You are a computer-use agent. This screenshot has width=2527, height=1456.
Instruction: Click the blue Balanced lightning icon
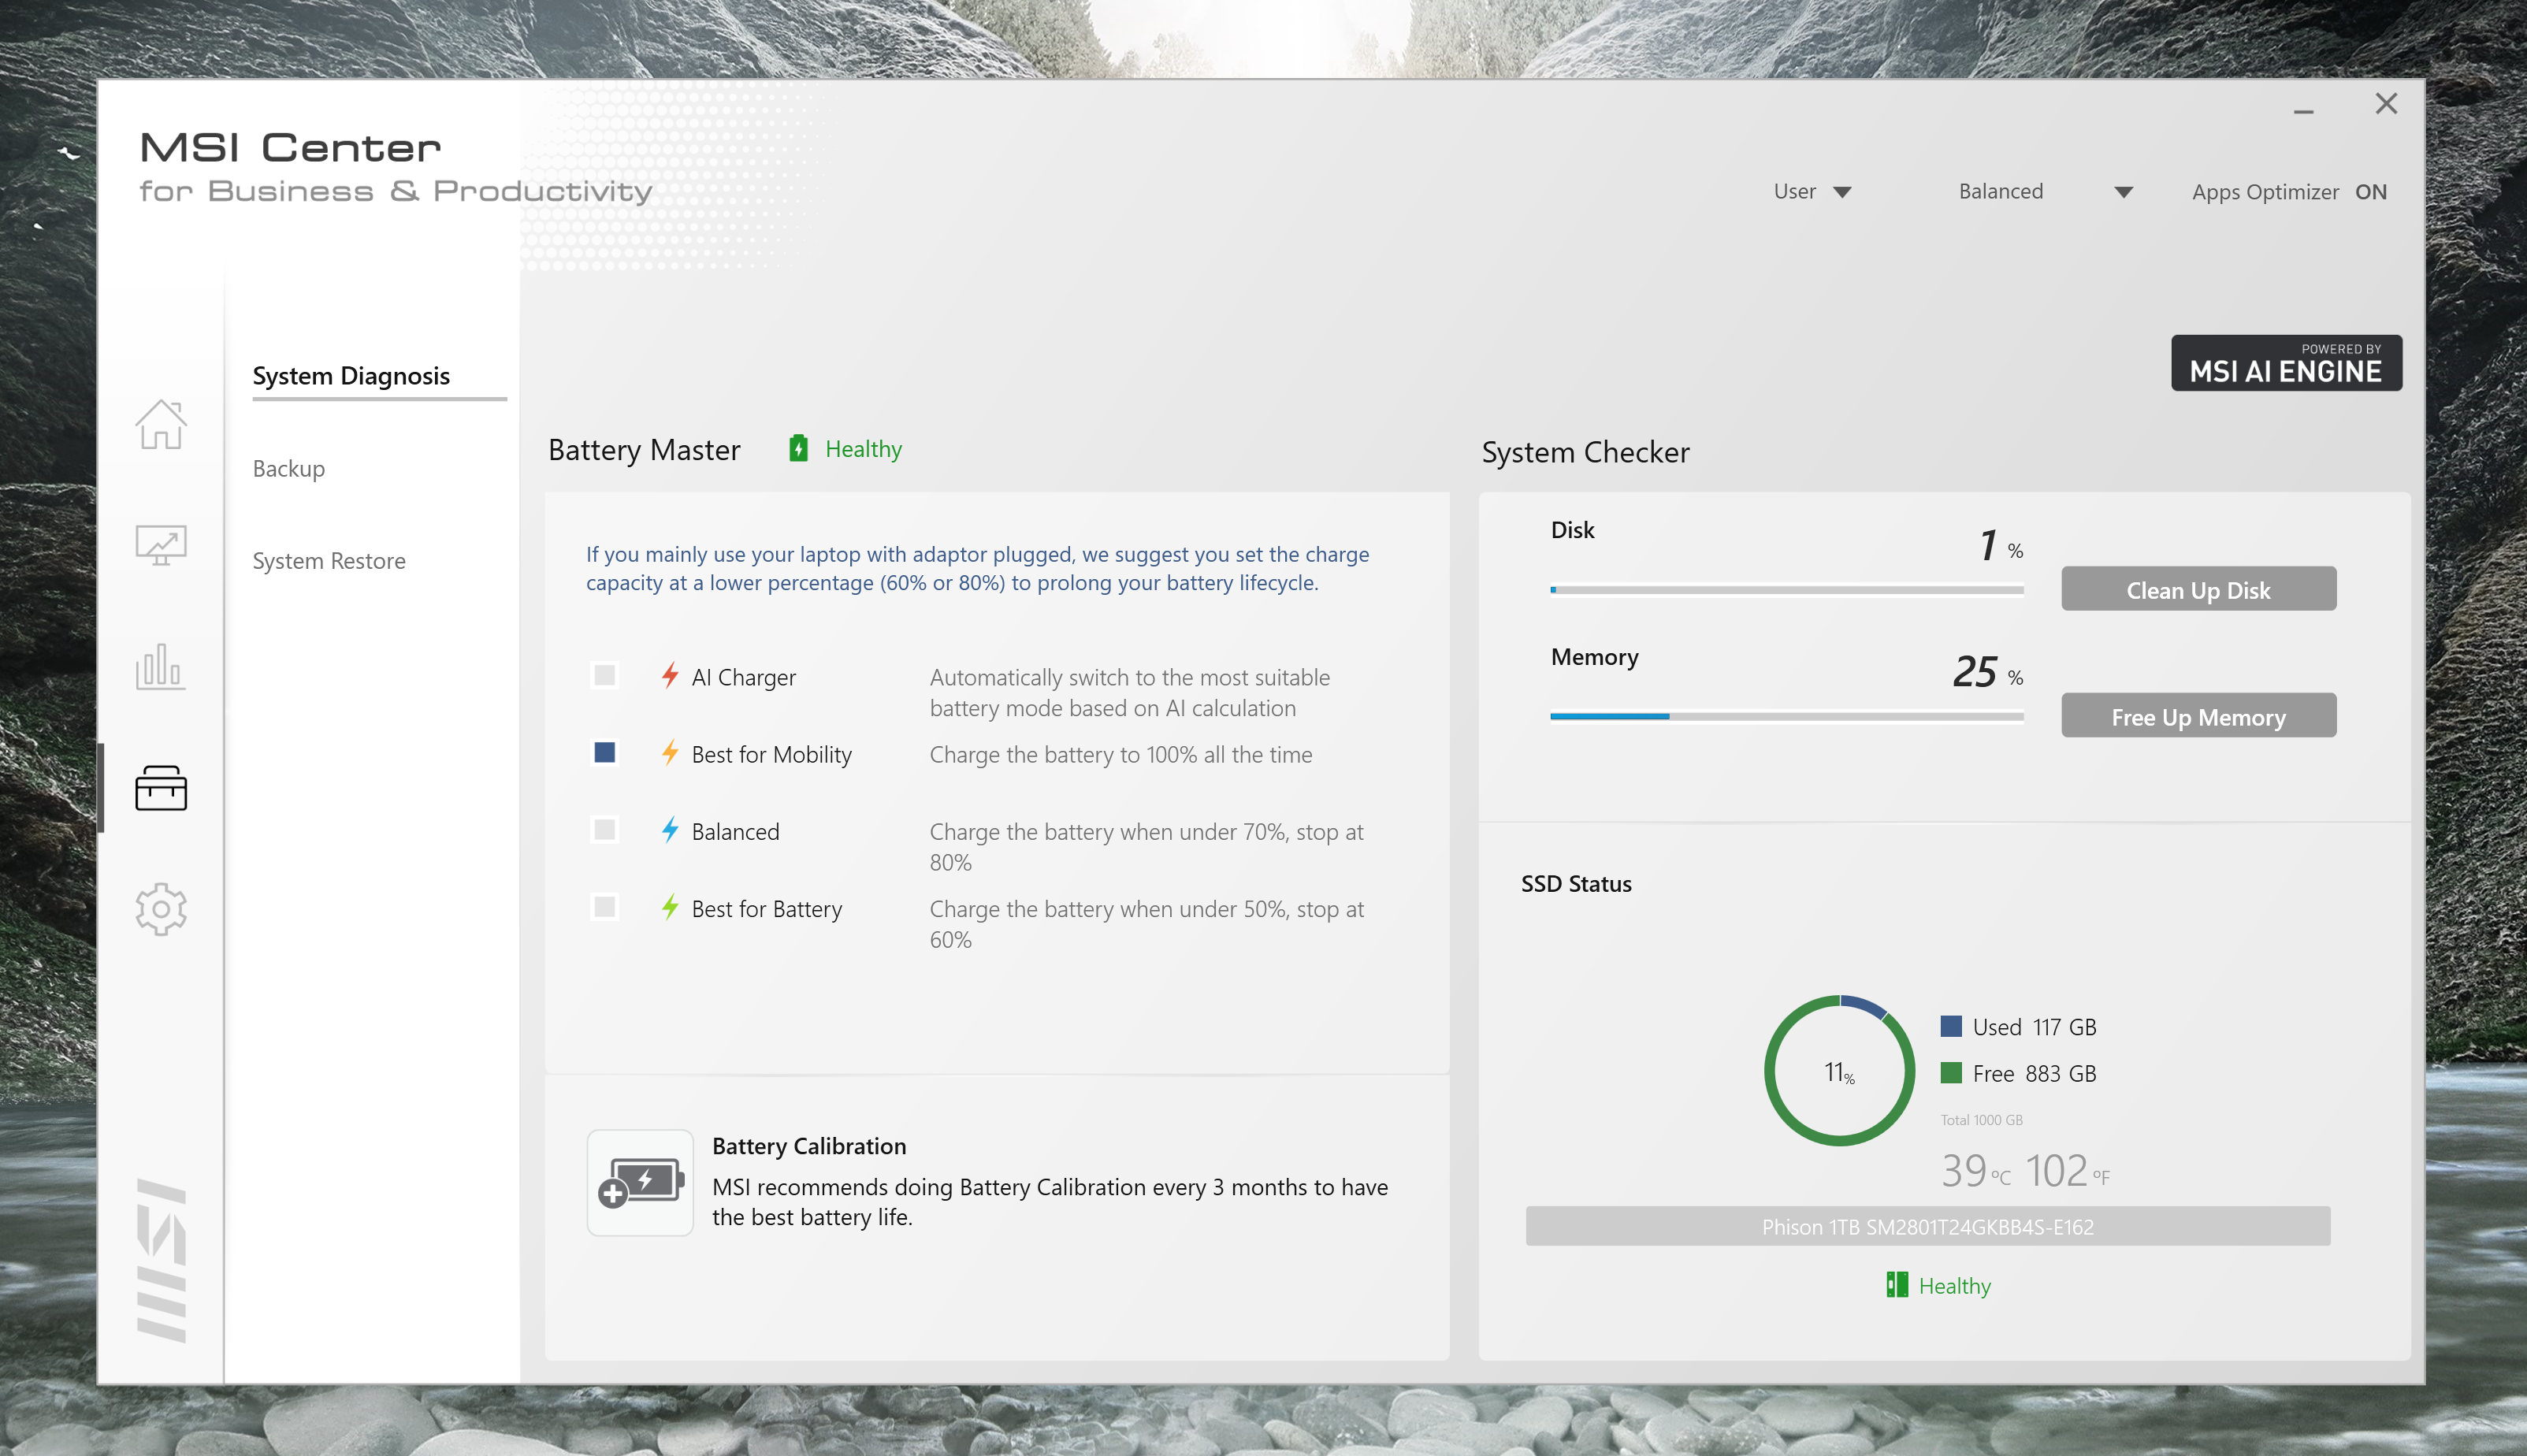tap(670, 830)
